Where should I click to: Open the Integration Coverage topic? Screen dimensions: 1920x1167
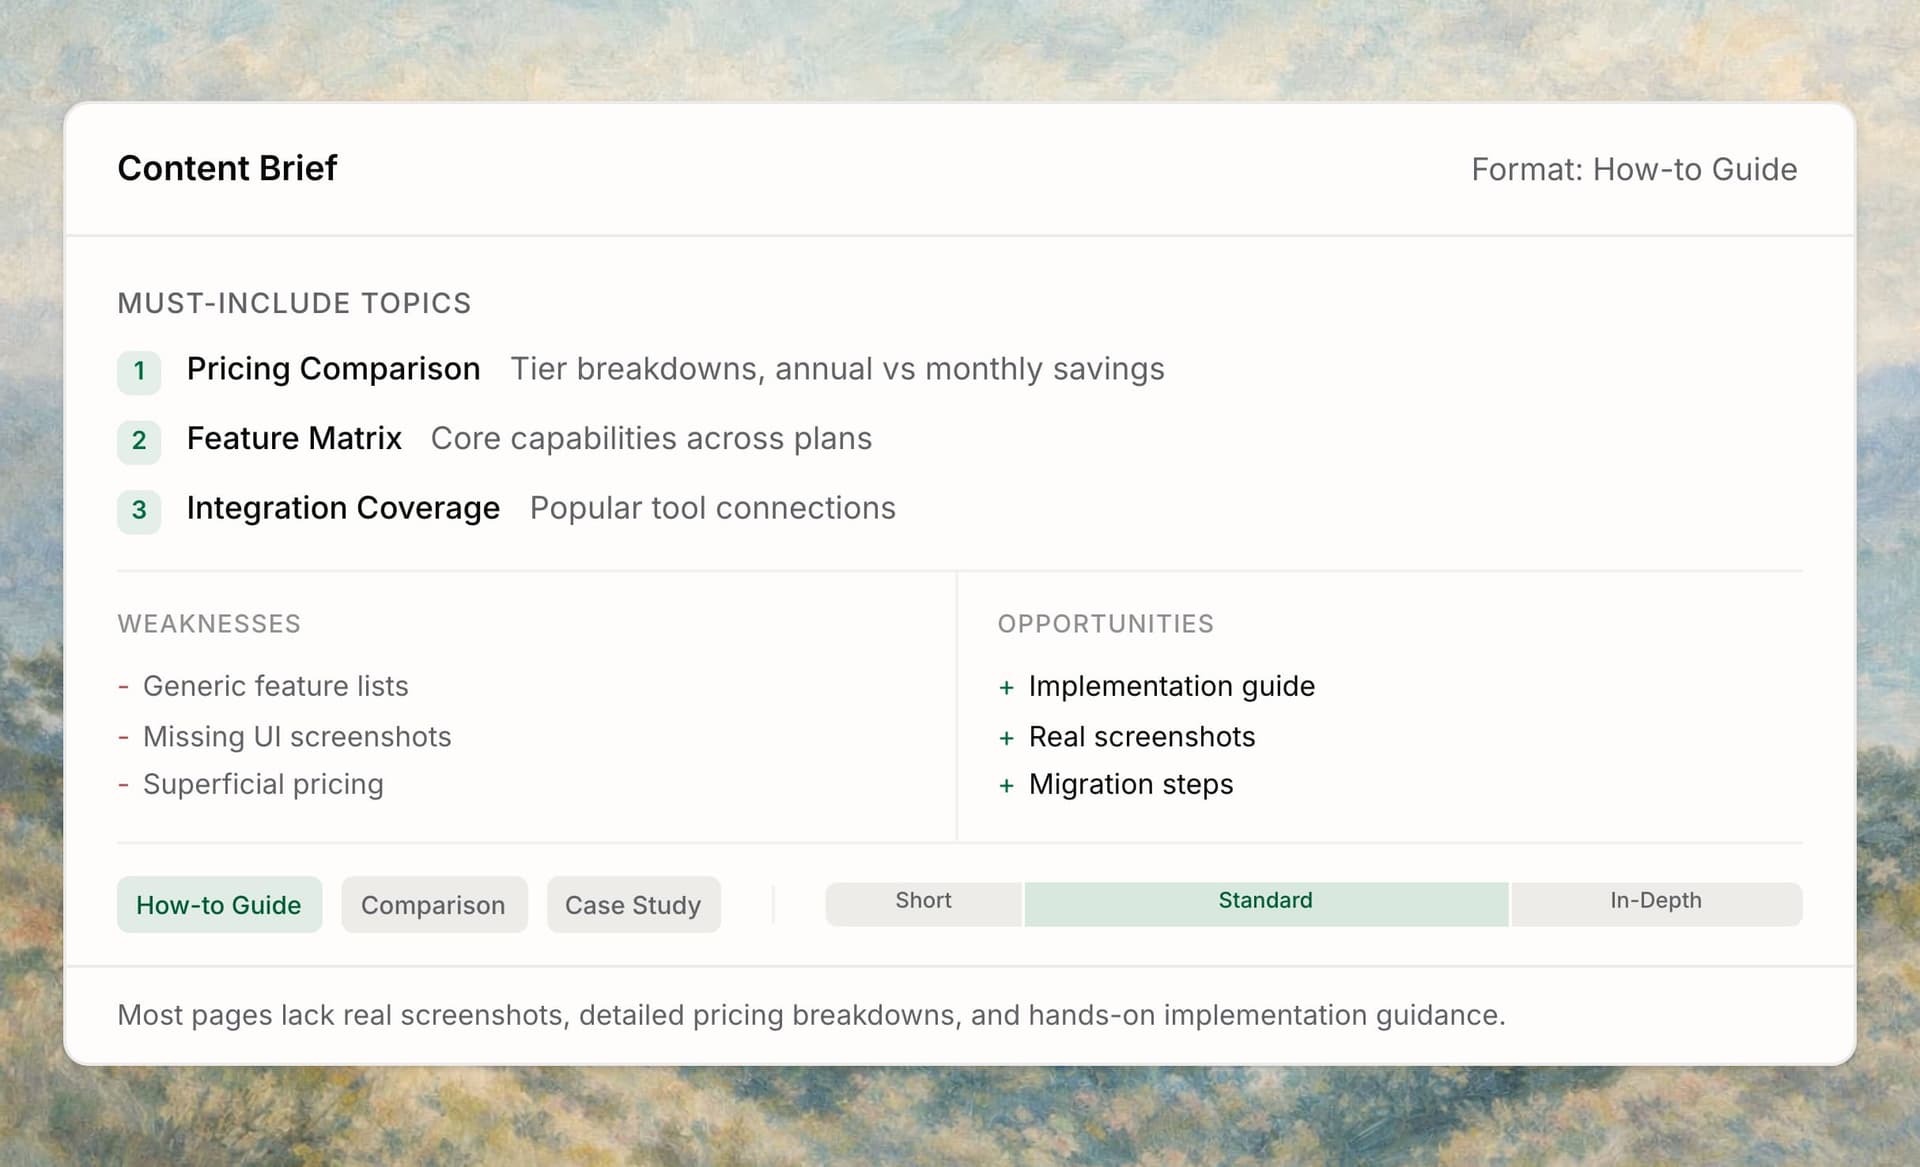pyautogui.click(x=343, y=509)
